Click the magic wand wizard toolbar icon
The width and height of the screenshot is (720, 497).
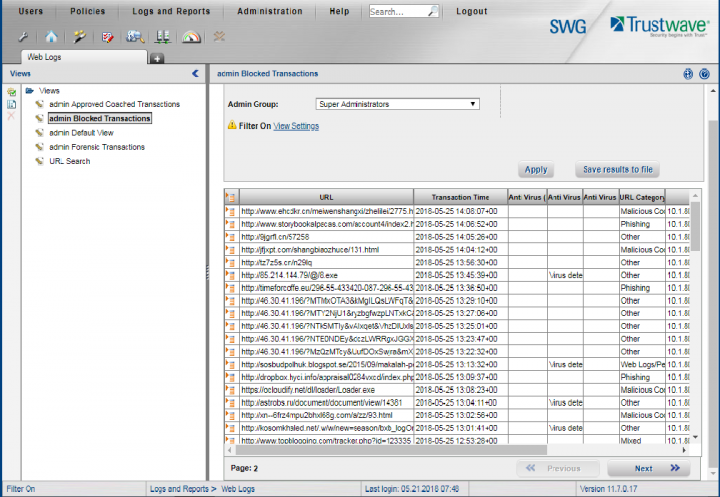pos(79,37)
